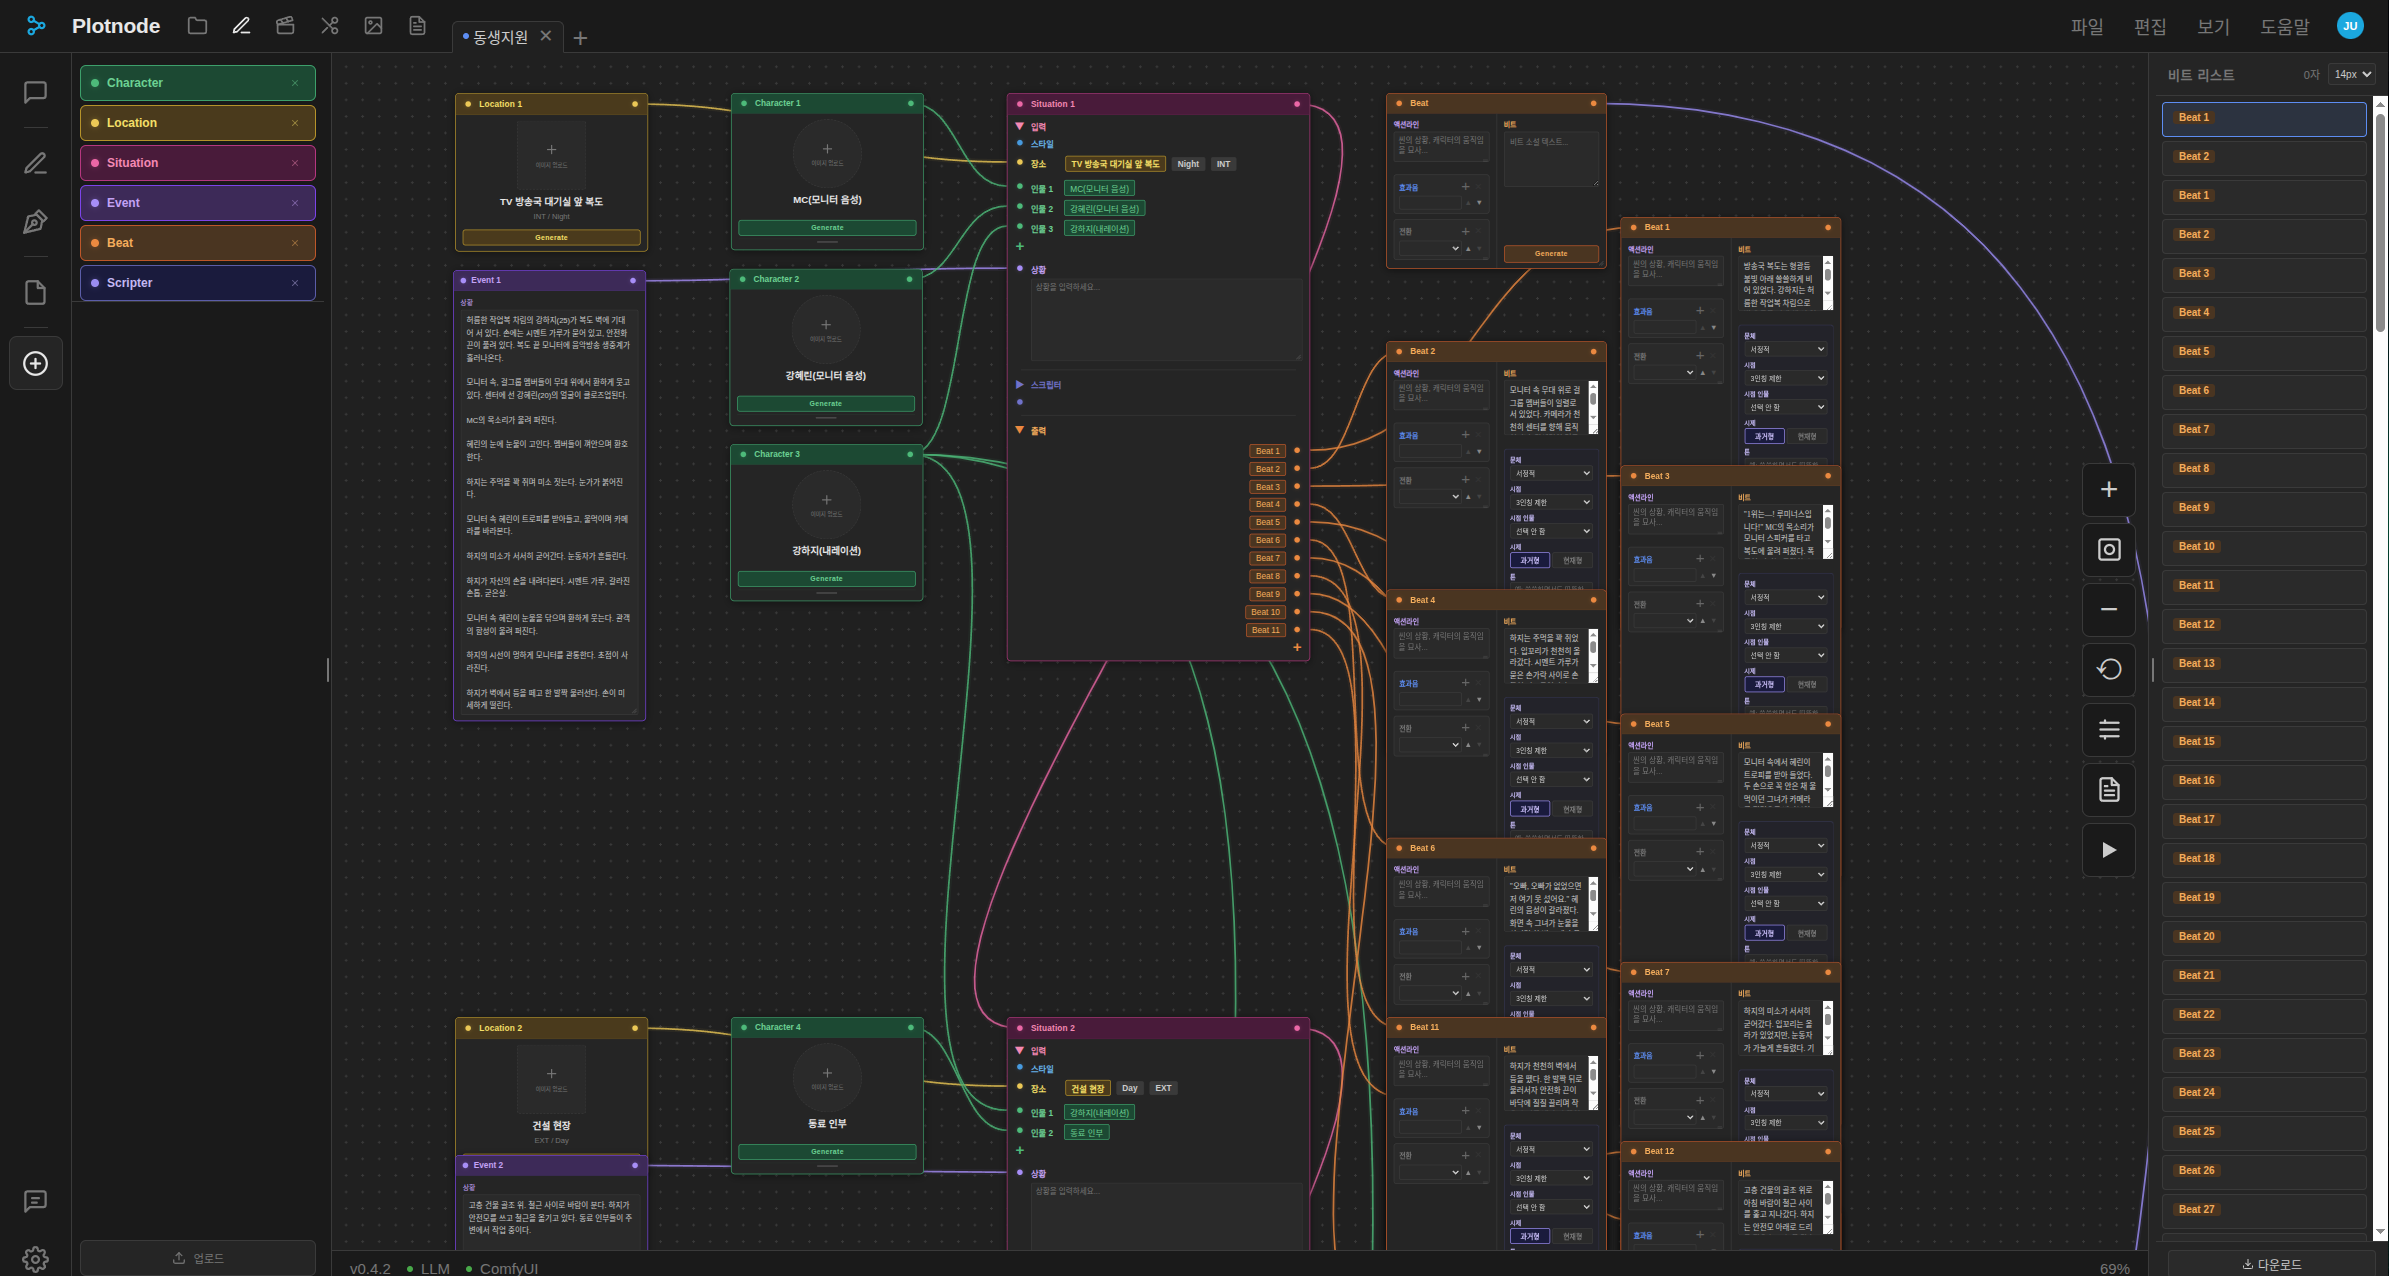Click the ComfyUI status indicator

click(x=502, y=1269)
